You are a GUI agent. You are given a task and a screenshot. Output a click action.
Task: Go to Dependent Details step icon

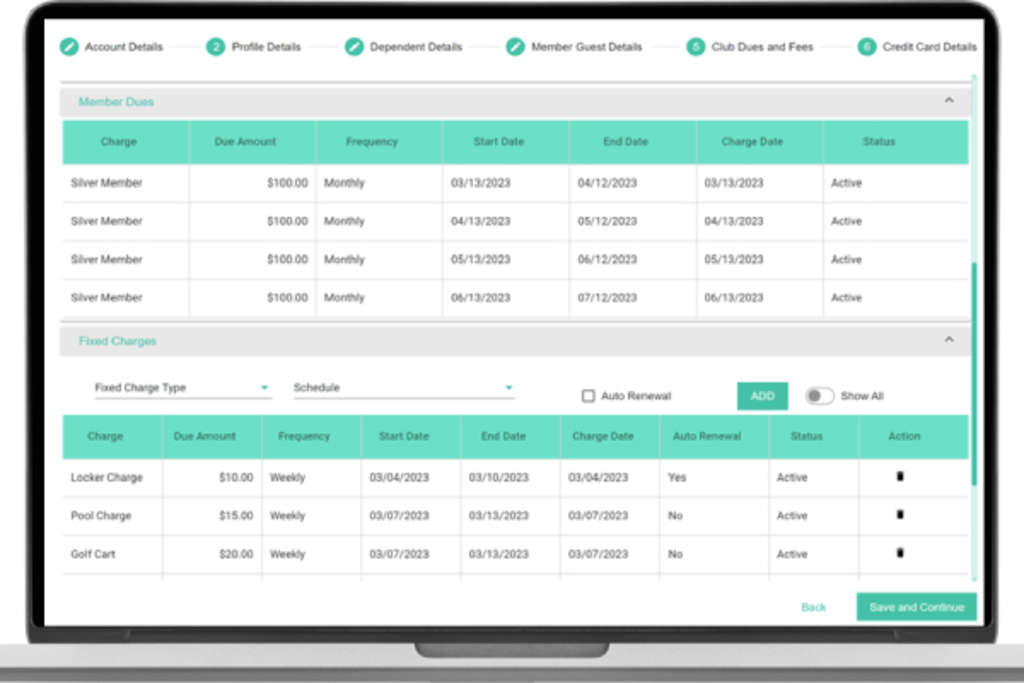(x=354, y=47)
